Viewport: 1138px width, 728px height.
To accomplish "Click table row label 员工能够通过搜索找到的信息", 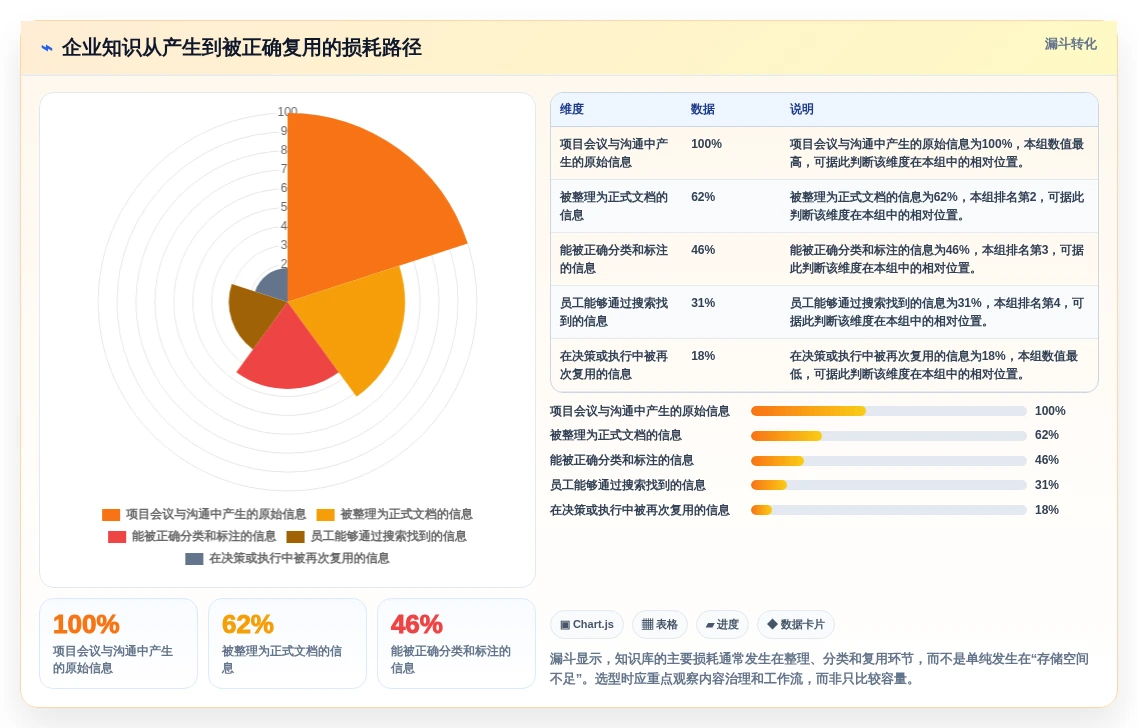I will coord(614,312).
